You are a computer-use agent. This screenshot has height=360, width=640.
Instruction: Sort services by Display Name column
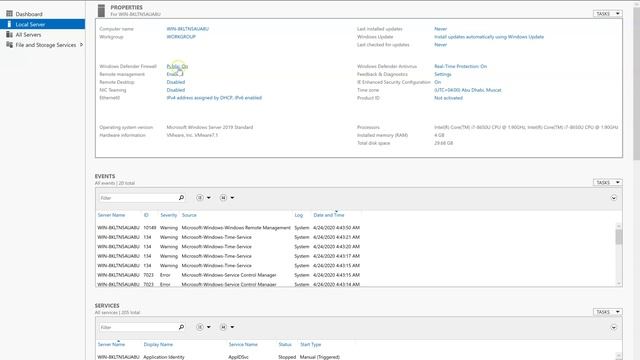tap(158, 344)
